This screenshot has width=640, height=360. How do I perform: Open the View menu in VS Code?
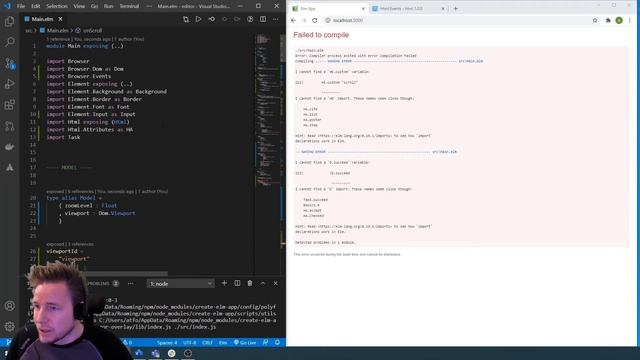click(79, 6)
